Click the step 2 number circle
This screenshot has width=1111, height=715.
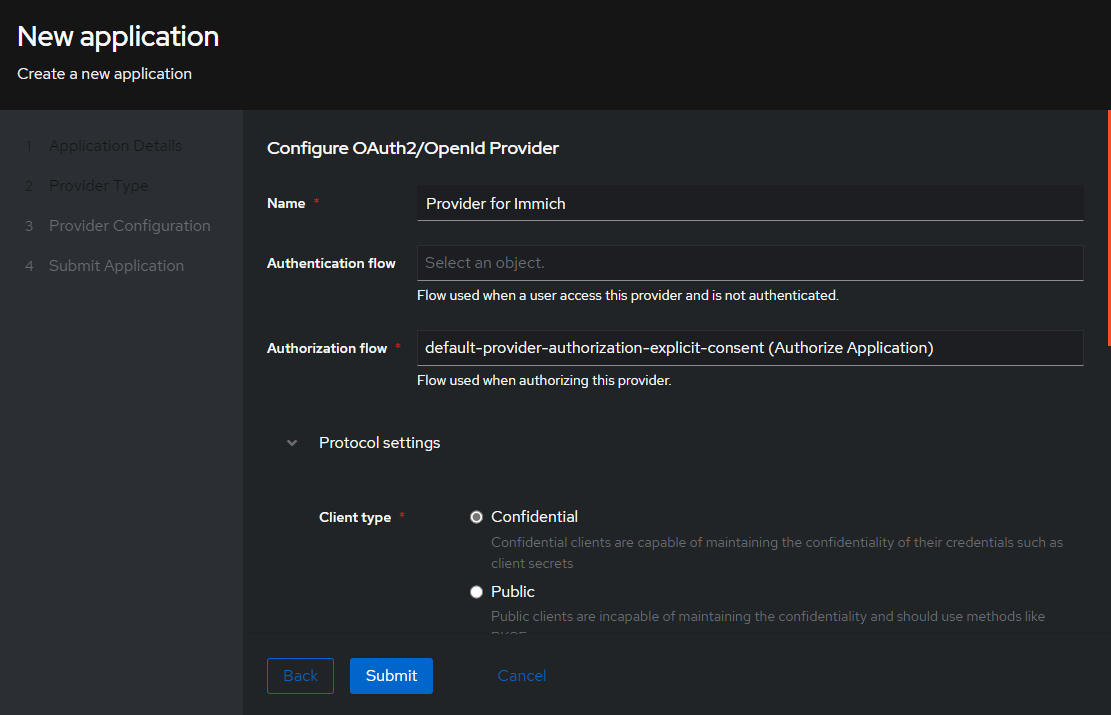tap(28, 185)
